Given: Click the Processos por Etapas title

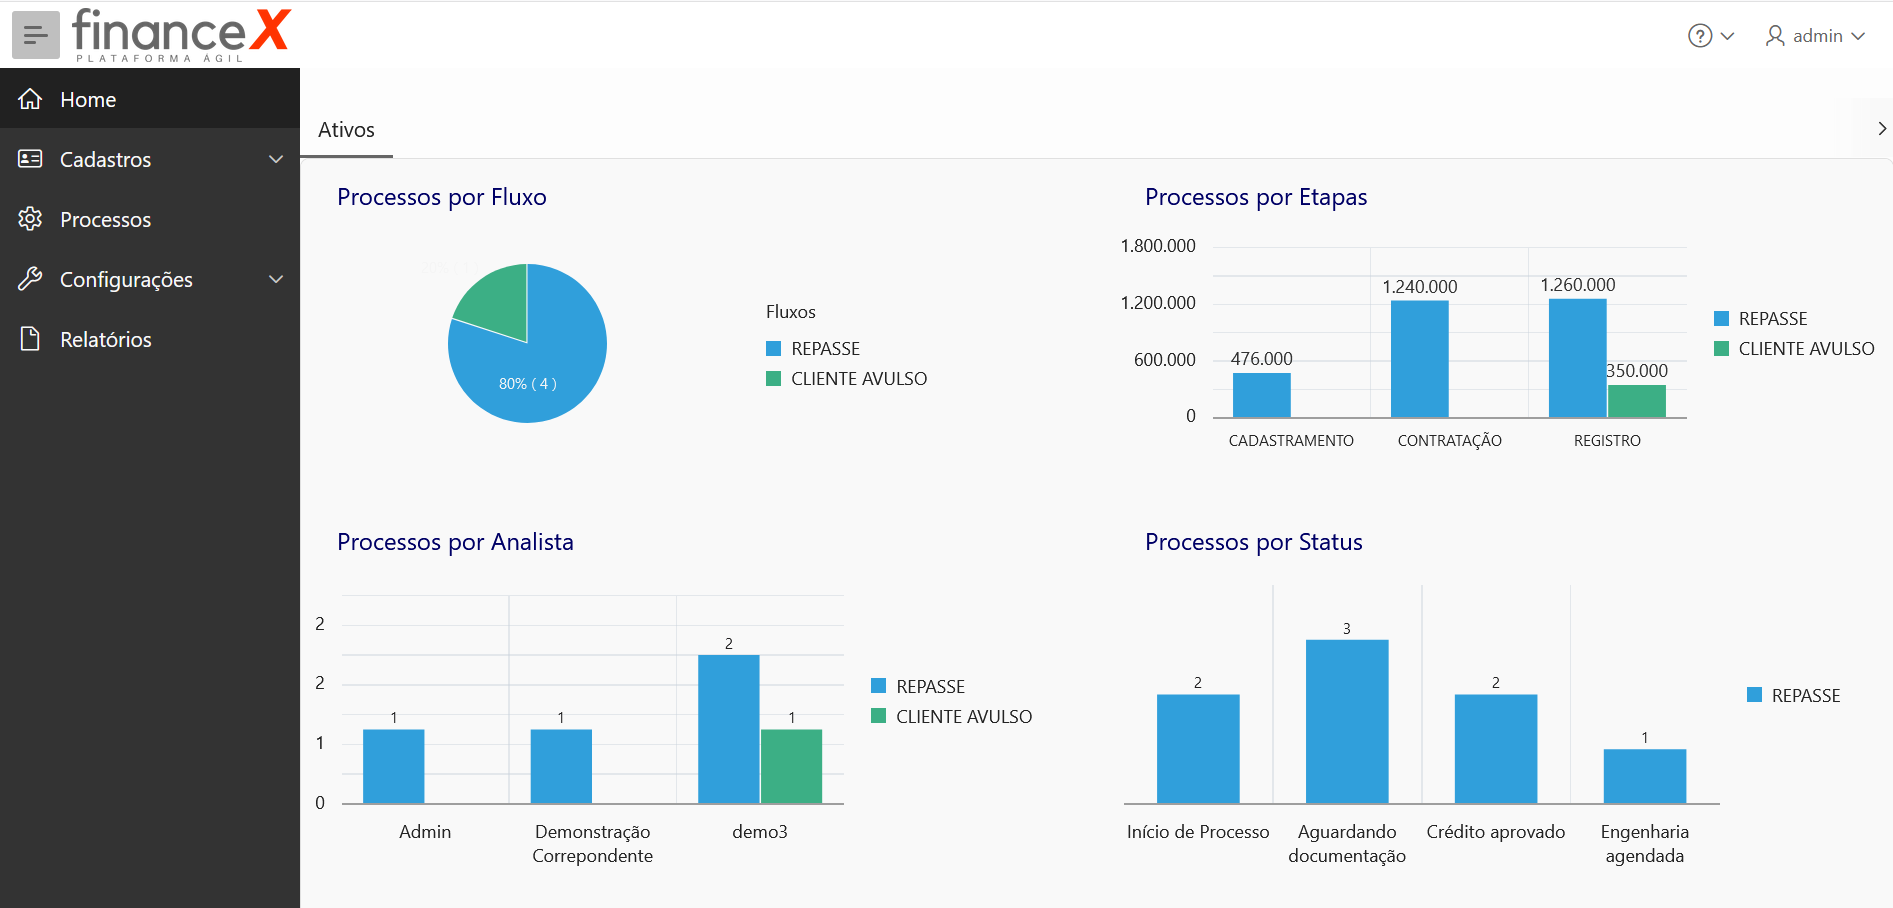Looking at the screenshot, I should (1256, 197).
